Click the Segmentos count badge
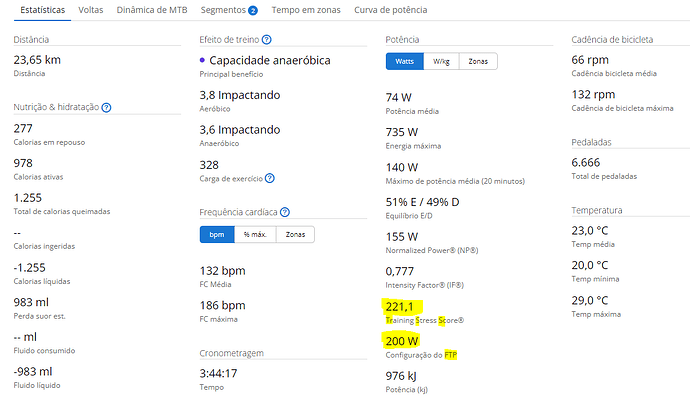The width and height of the screenshot is (690, 398). (253, 11)
